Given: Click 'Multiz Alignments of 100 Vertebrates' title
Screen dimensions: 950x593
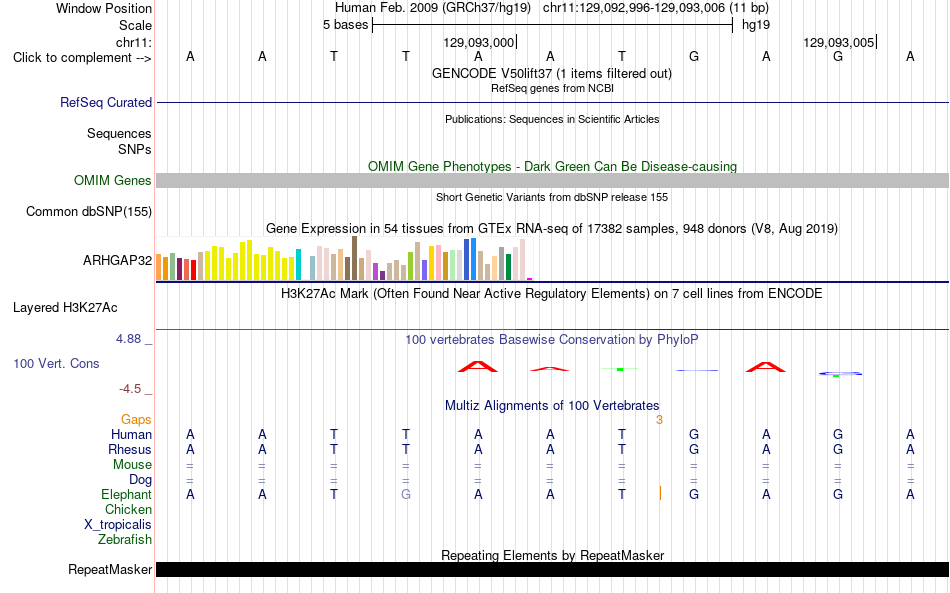Looking at the screenshot, I should click(x=552, y=406).
